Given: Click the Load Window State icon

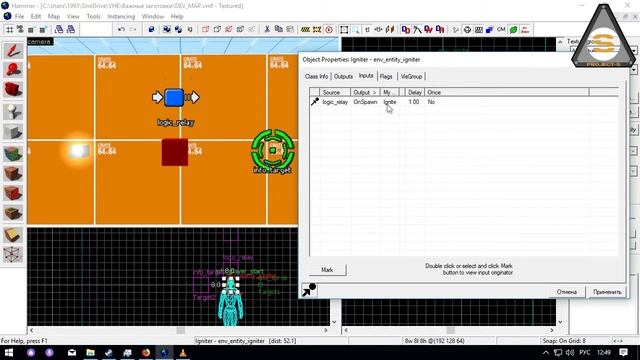Looking at the screenshot, I should [59, 29].
